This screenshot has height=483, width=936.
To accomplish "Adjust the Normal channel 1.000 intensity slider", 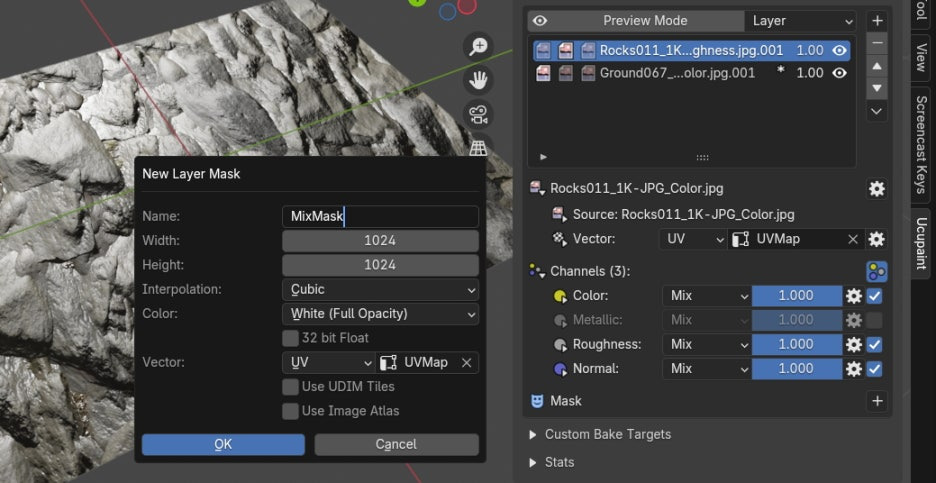I will coord(797,369).
